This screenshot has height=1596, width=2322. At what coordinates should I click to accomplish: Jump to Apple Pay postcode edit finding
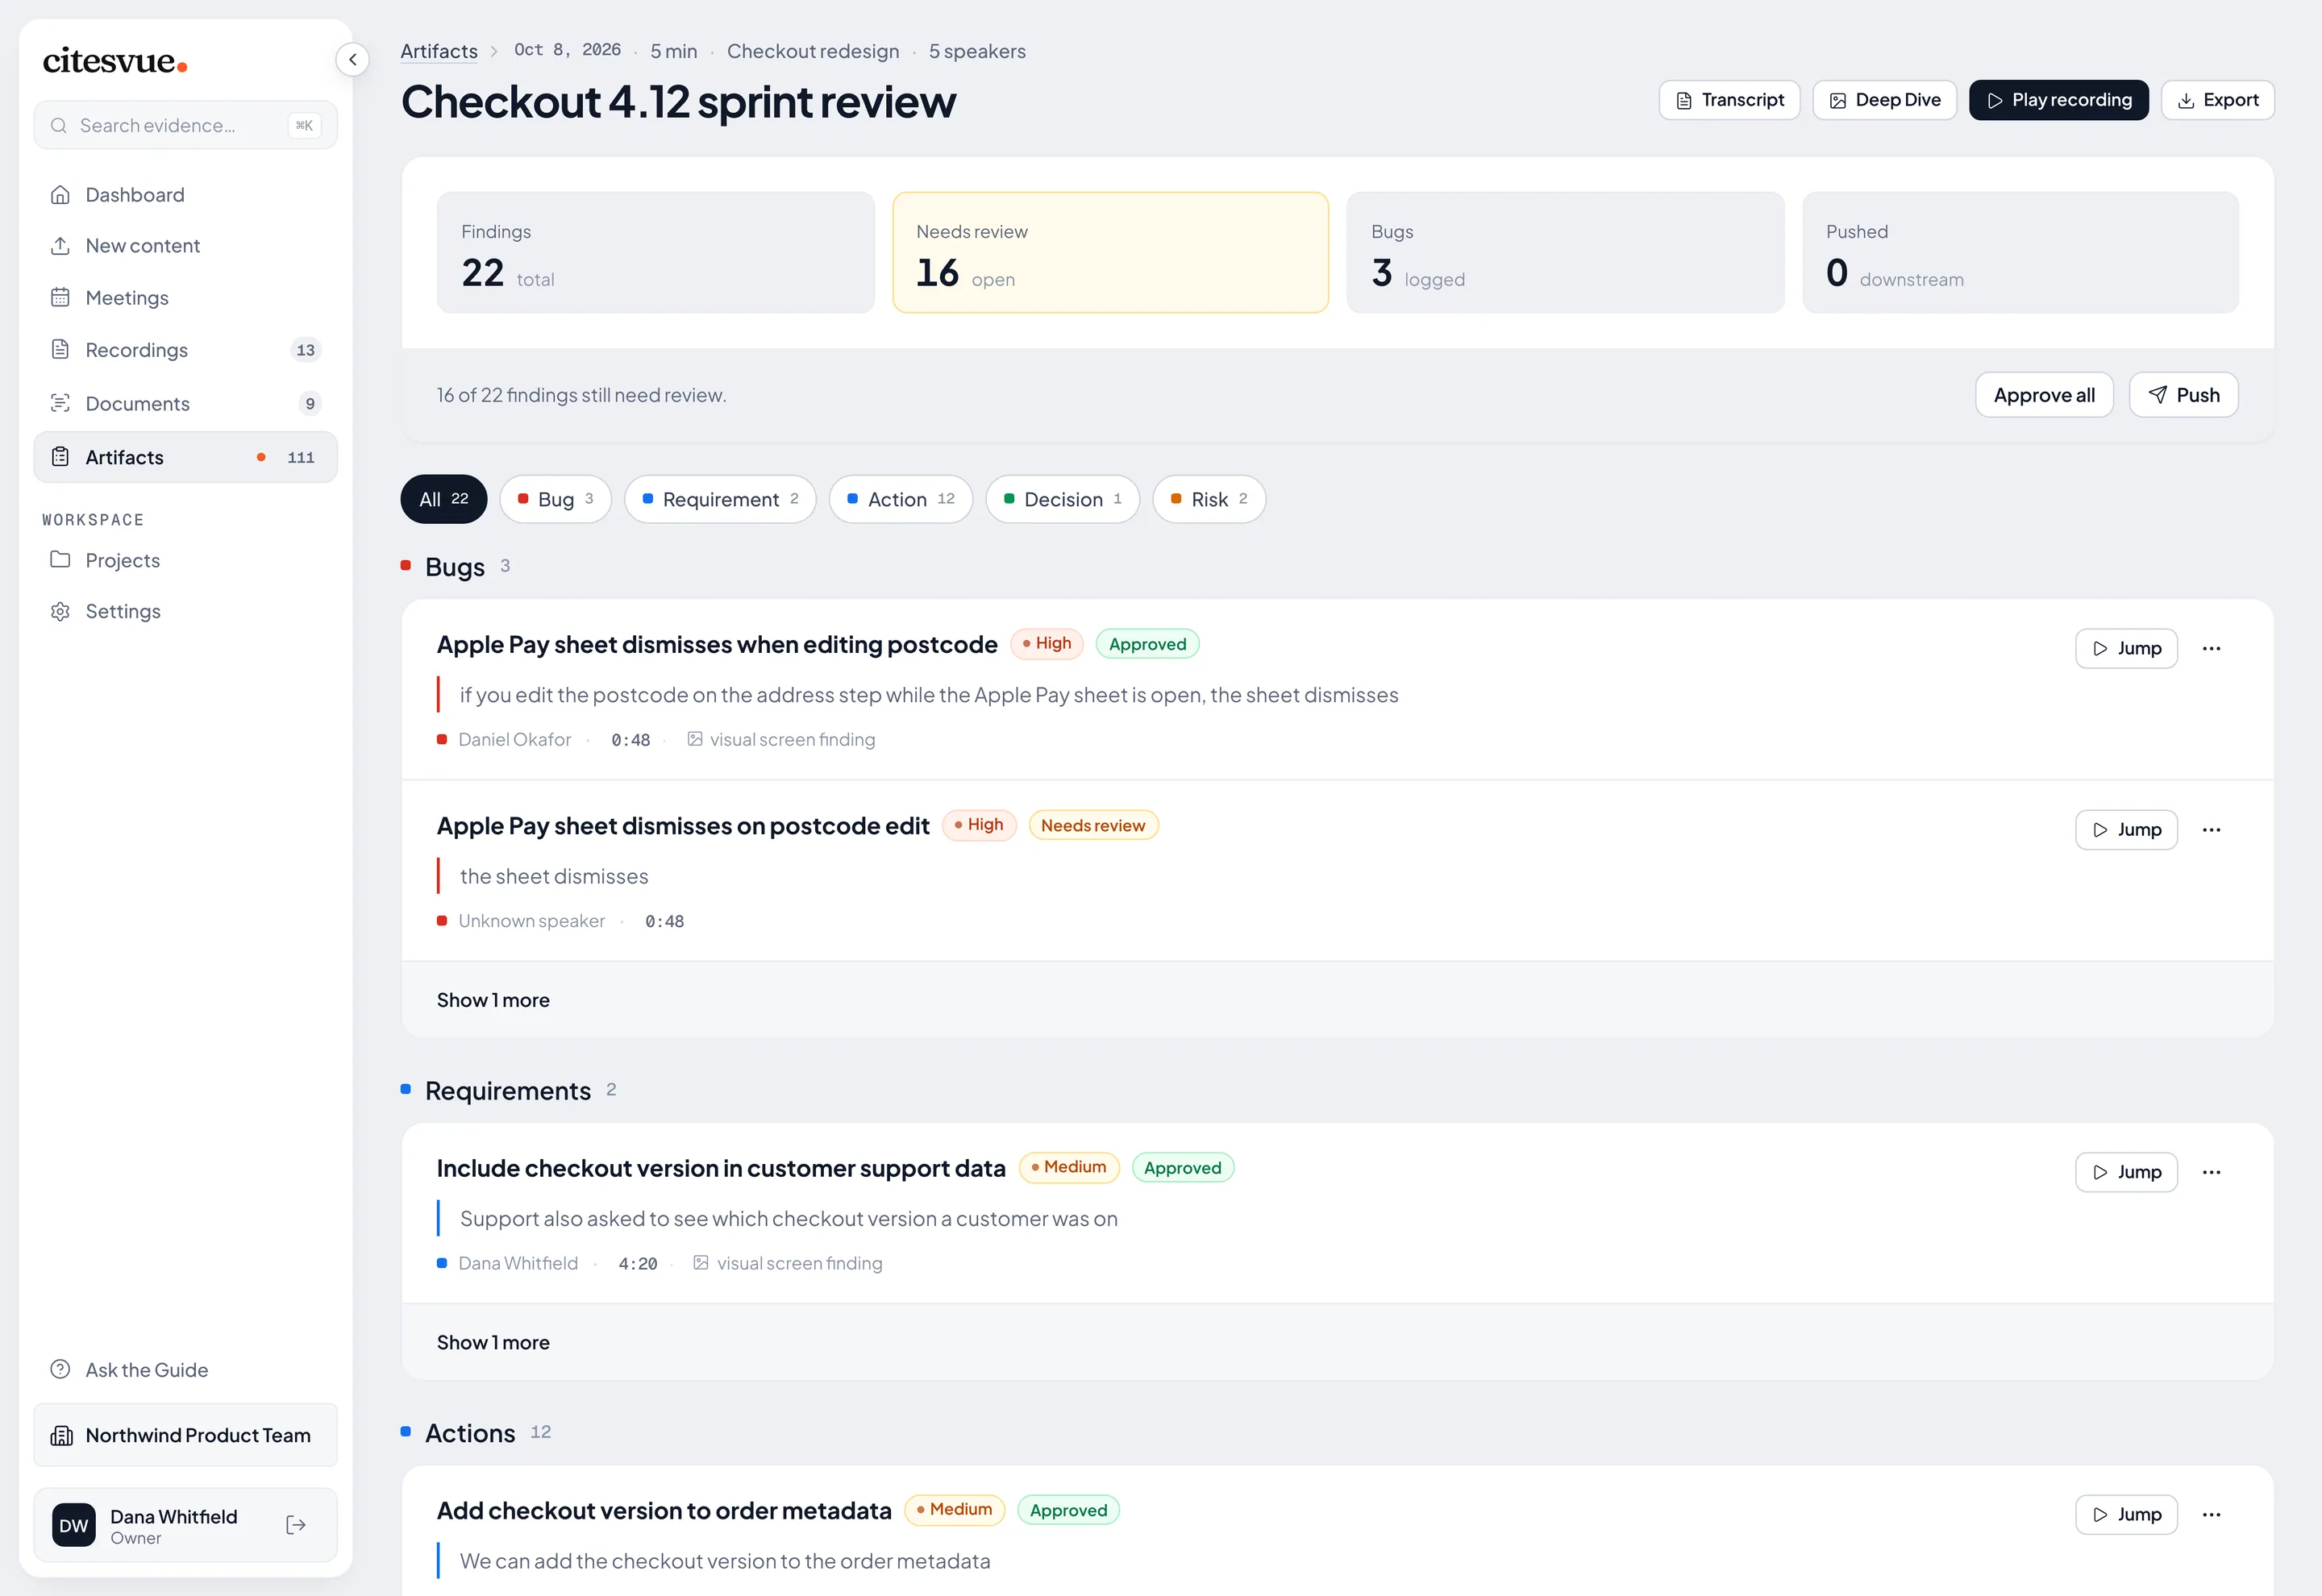(2126, 830)
